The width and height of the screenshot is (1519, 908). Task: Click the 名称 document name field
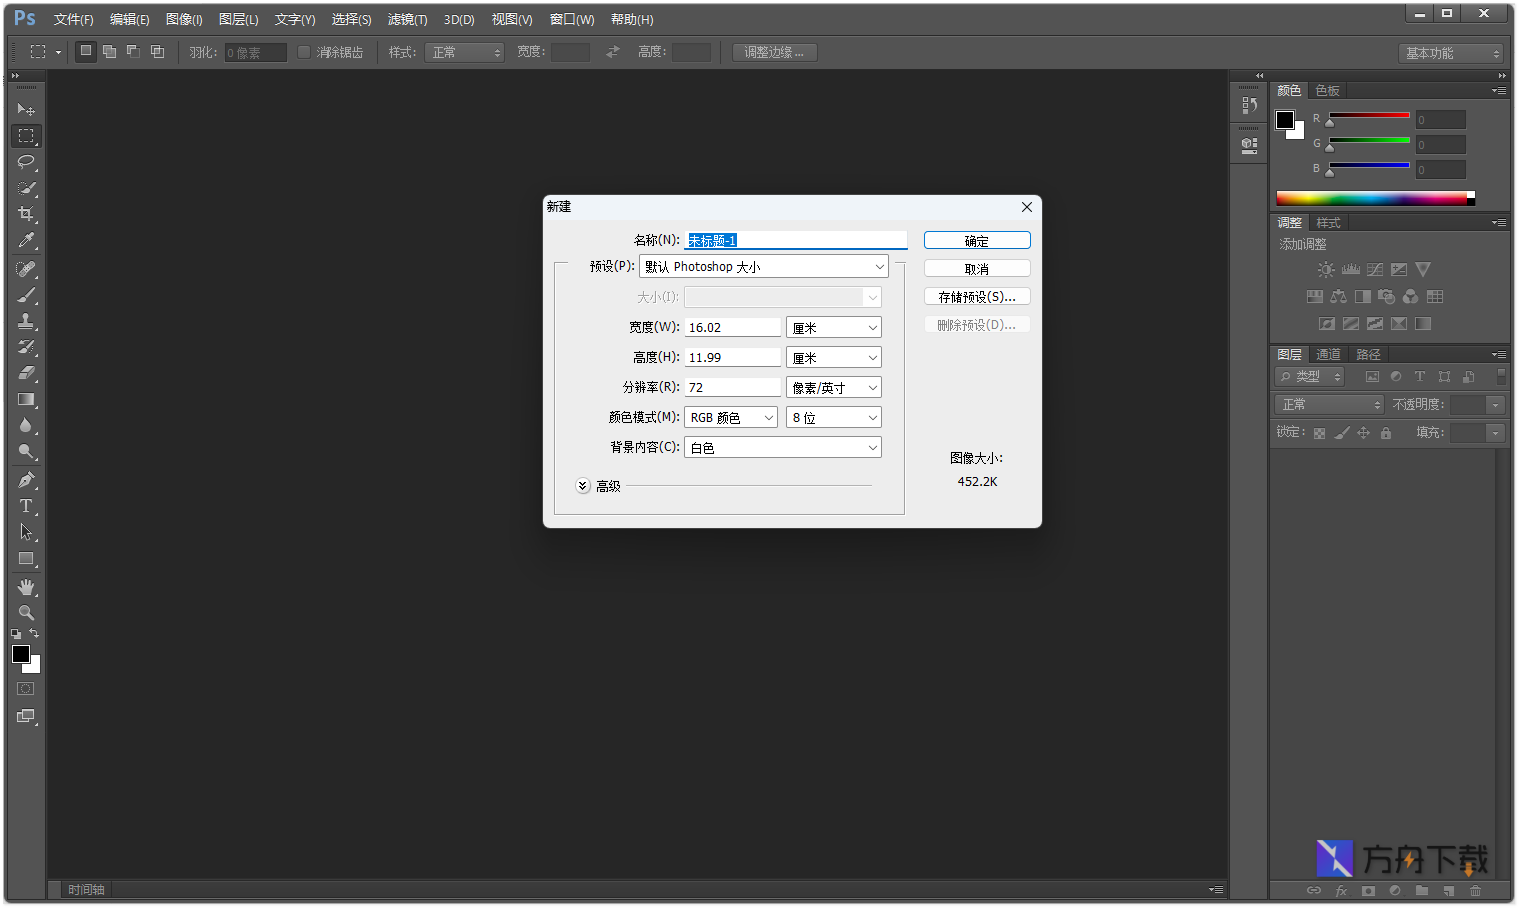[x=795, y=240]
